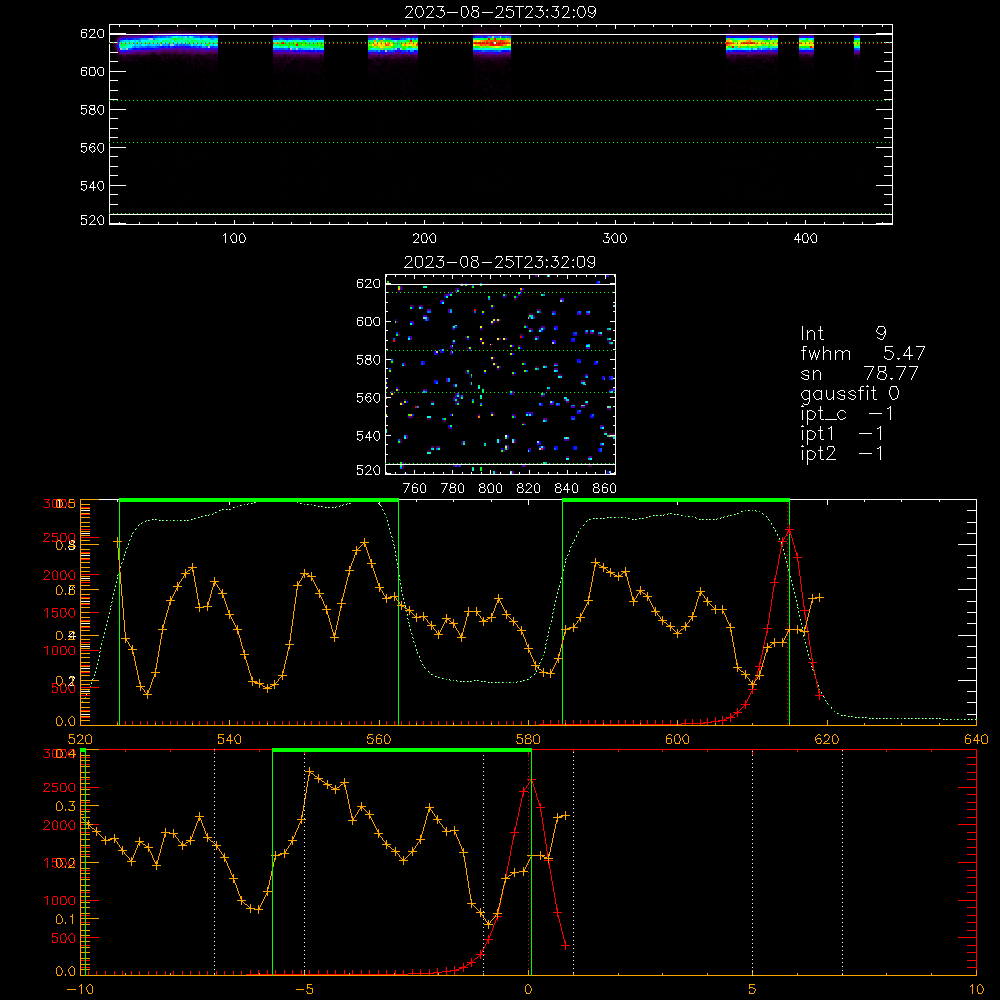Select the 'Int 9' readout line
Image resolution: width=1000 pixels, height=1000 pixels.
tap(843, 333)
